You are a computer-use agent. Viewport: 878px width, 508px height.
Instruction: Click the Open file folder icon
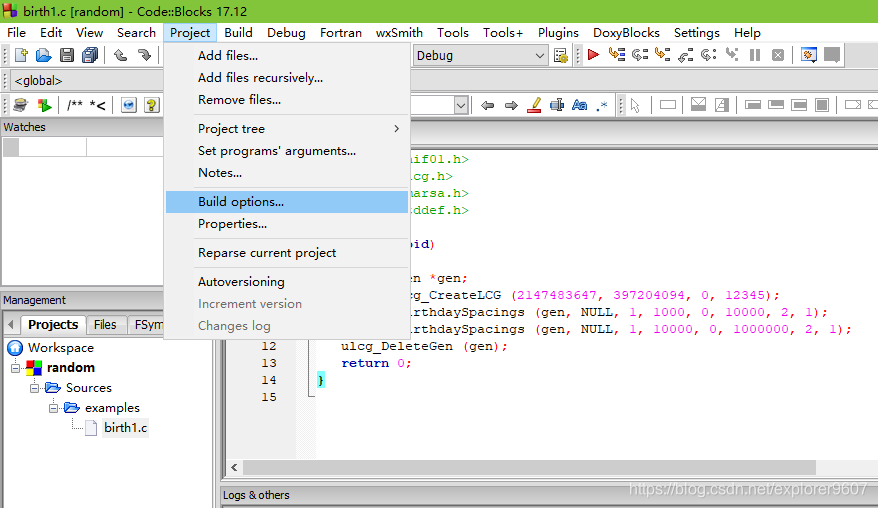click(x=44, y=55)
